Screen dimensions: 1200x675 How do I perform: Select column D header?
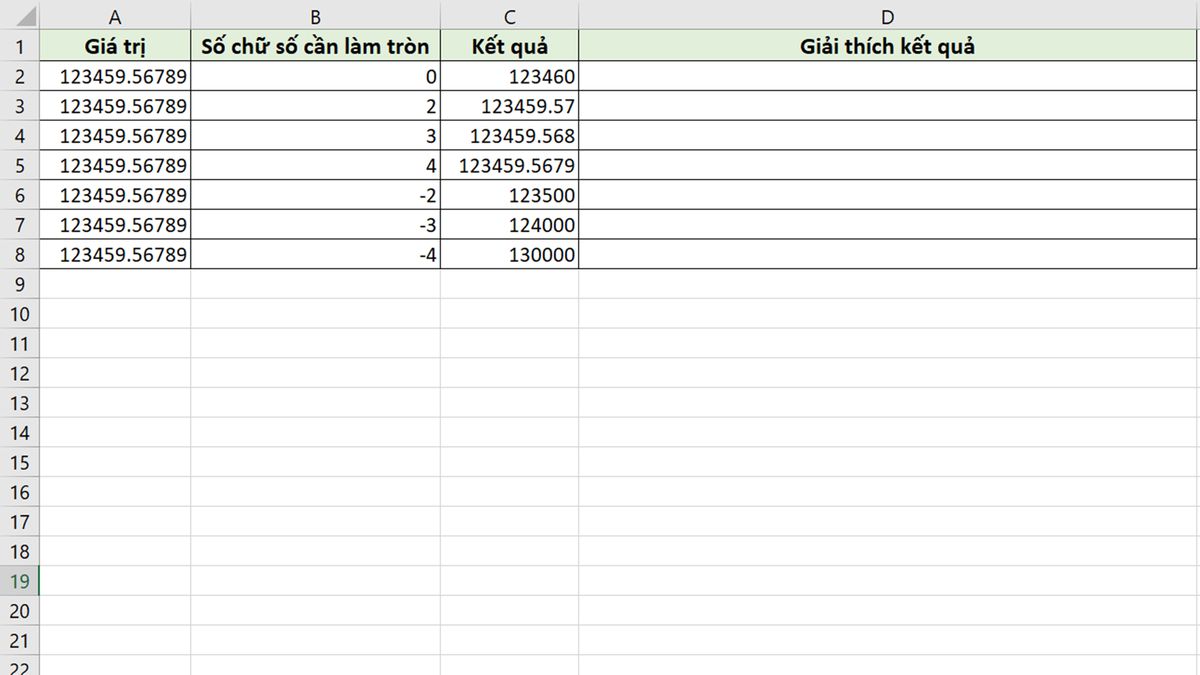[x=888, y=16]
